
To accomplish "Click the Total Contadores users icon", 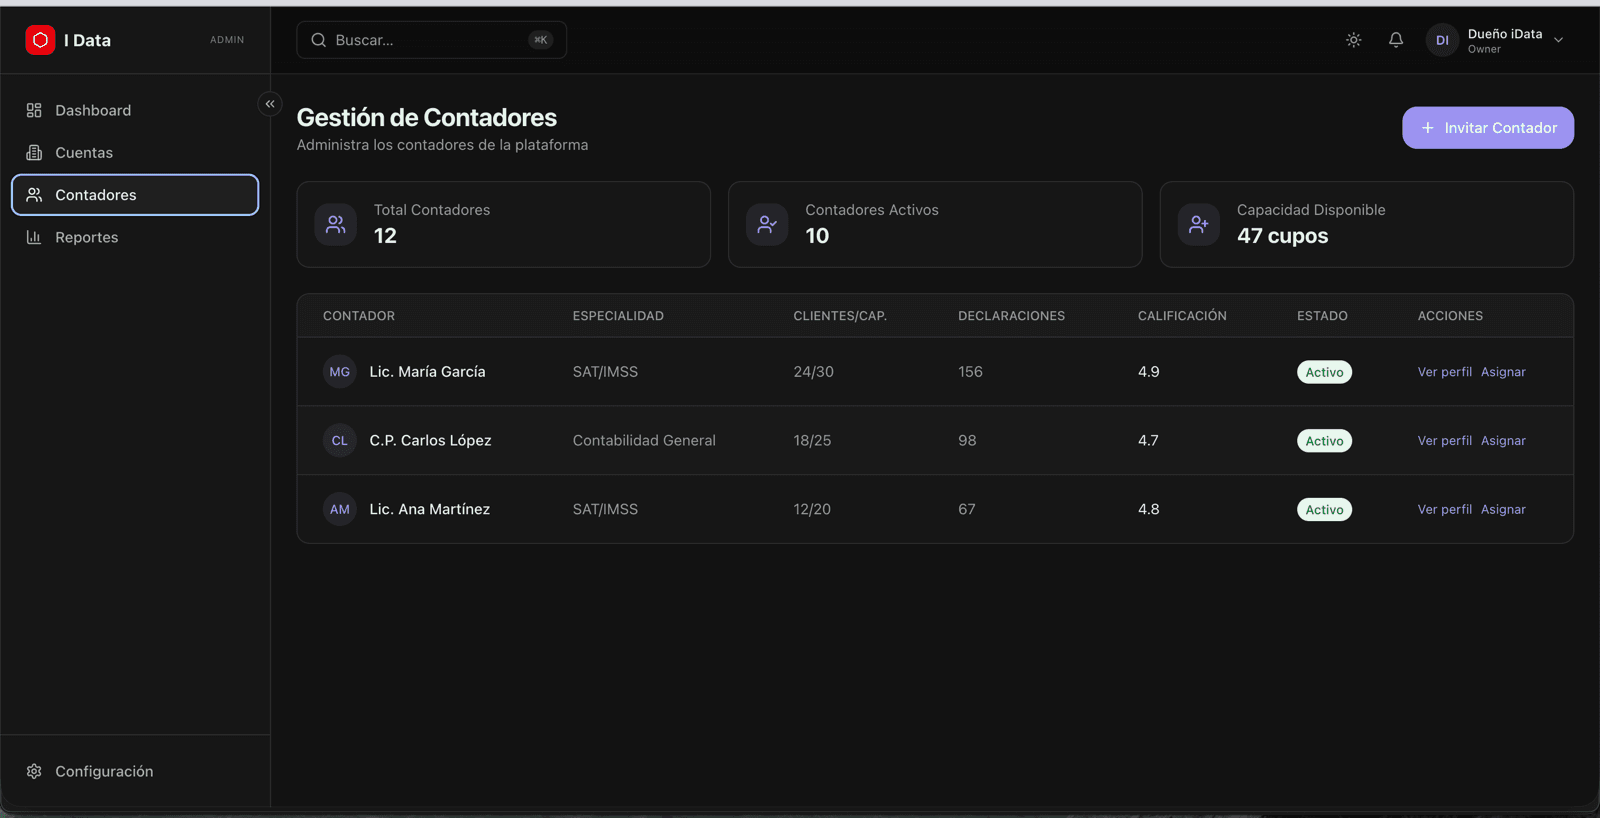I will [x=336, y=224].
